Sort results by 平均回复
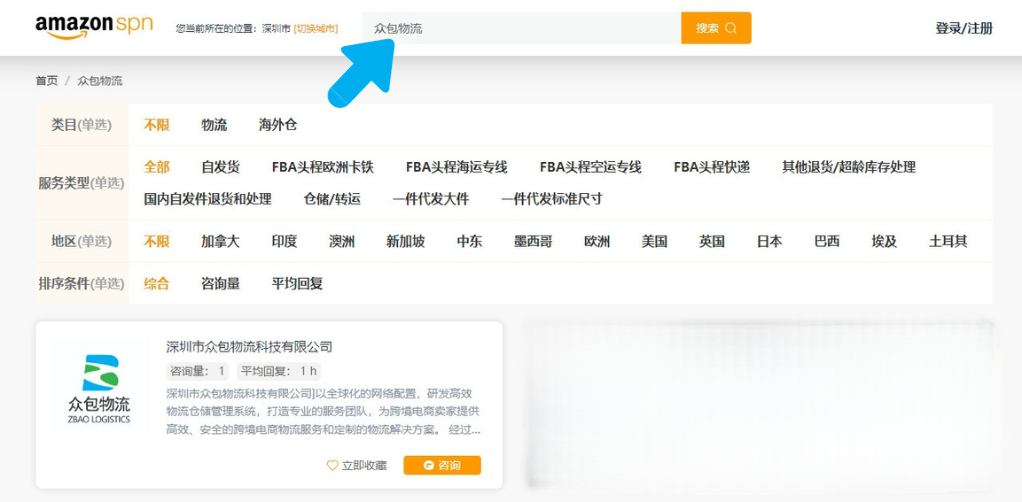This screenshot has height=502, width=1022. pos(297,284)
